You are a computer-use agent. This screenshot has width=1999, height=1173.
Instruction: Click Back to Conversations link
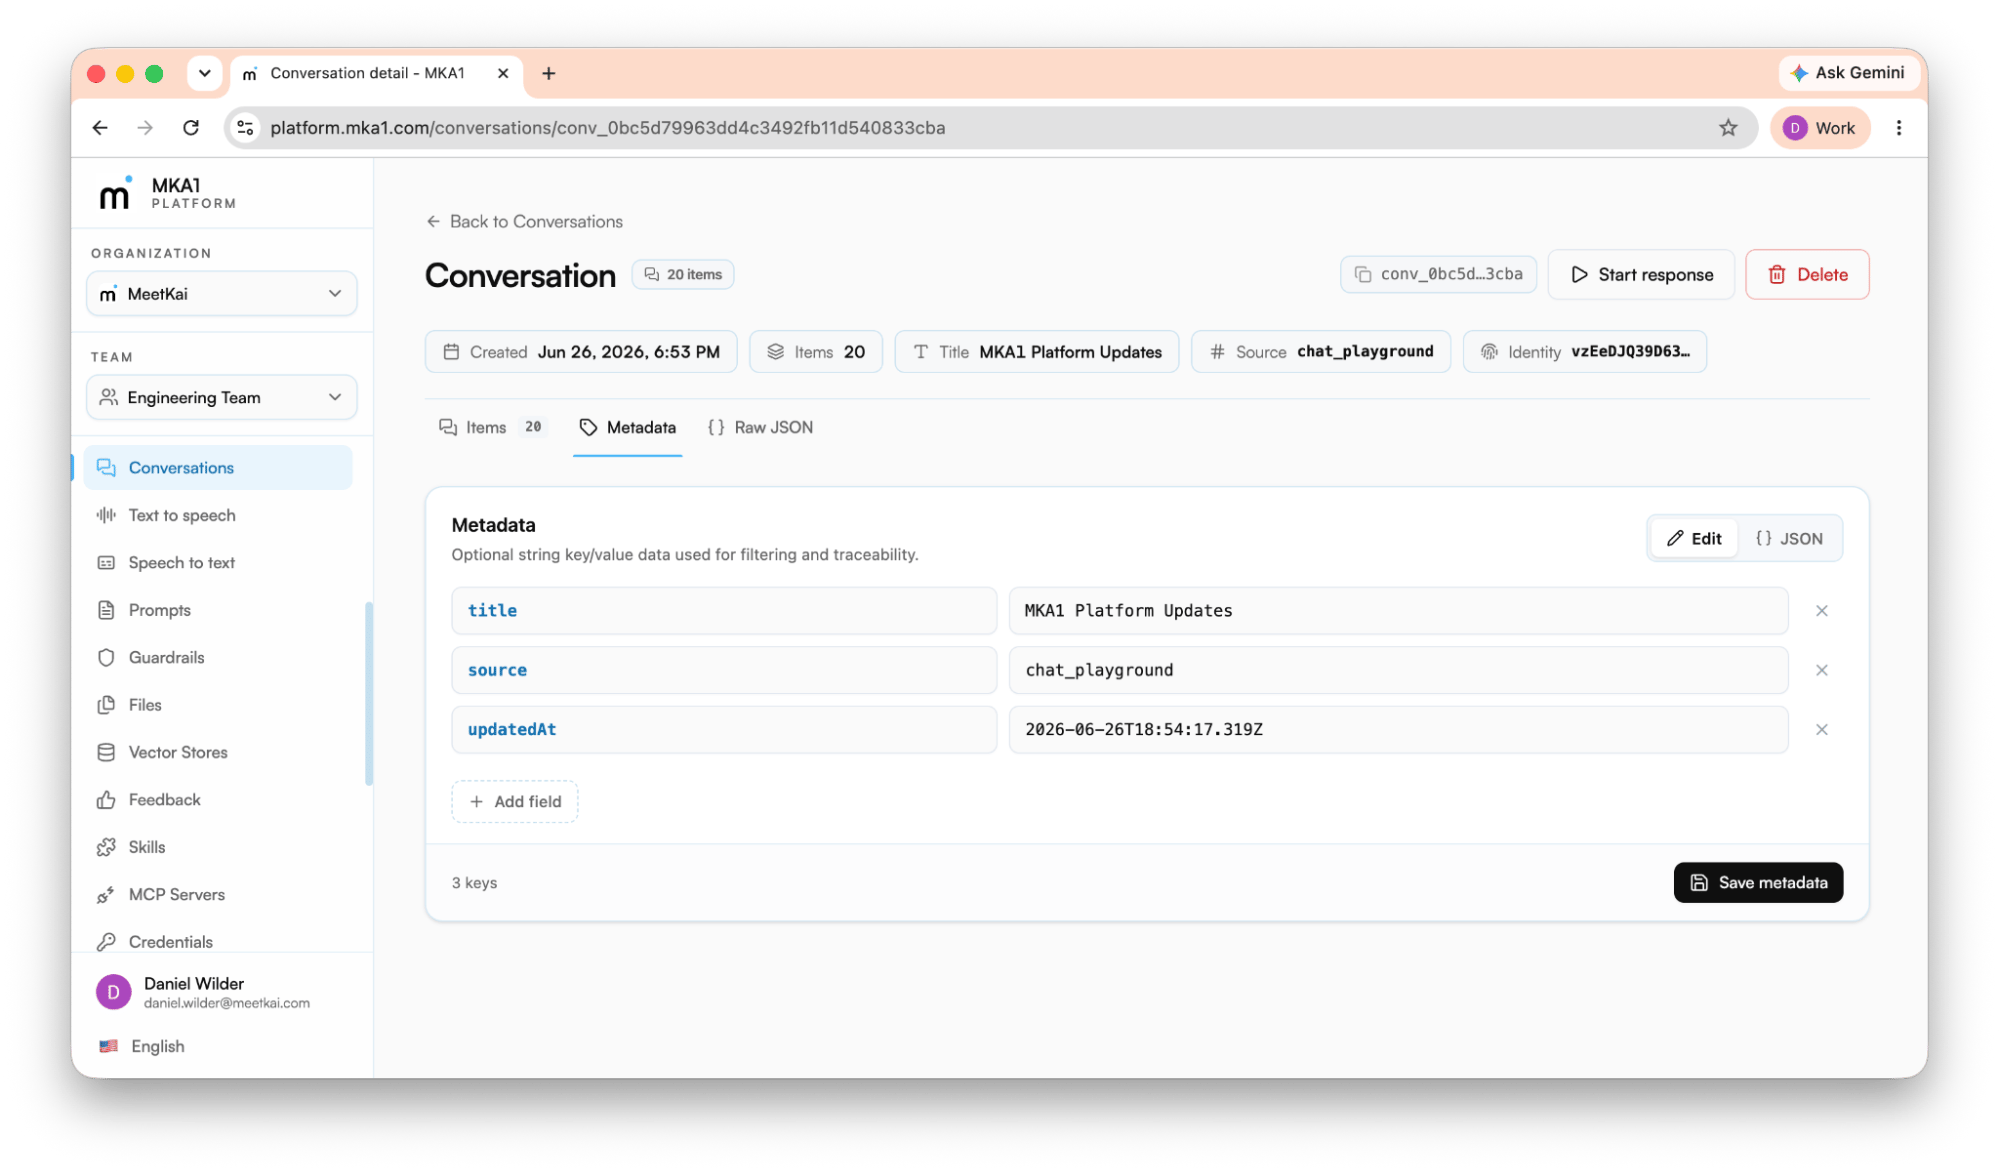click(x=525, y=221)
